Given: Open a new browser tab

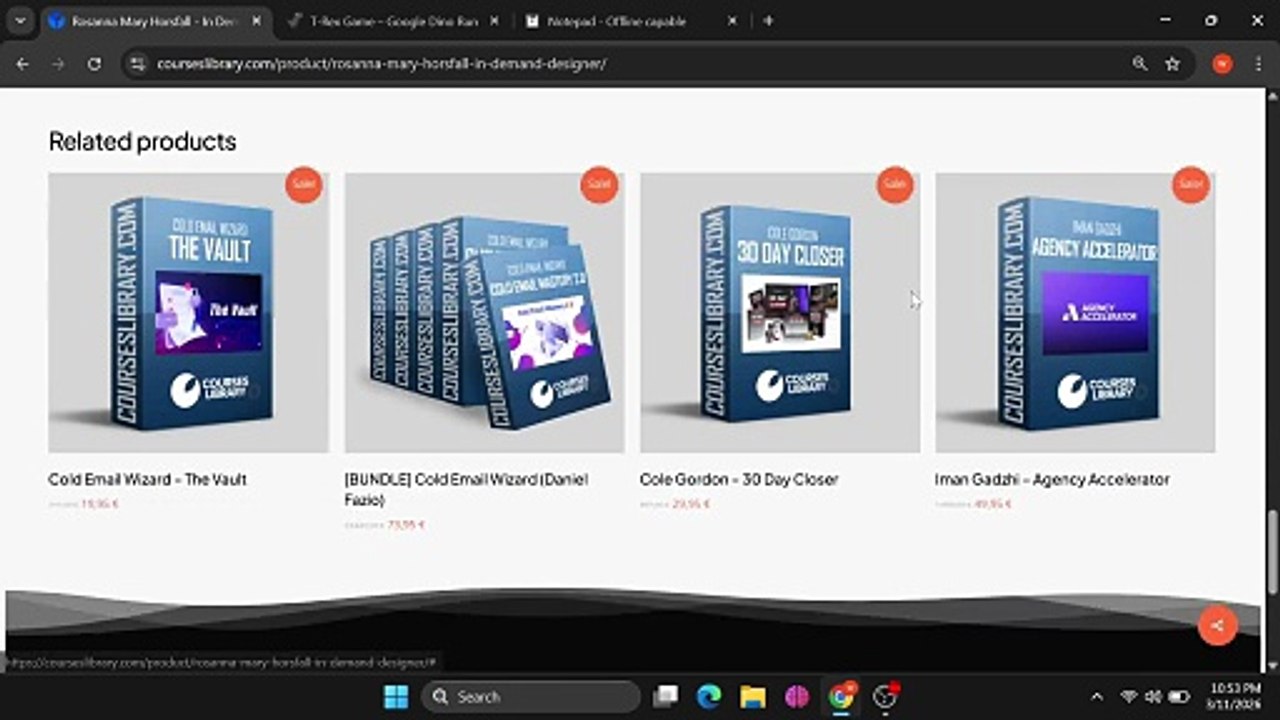Looking at the screenshot, I should click(768, 20).
